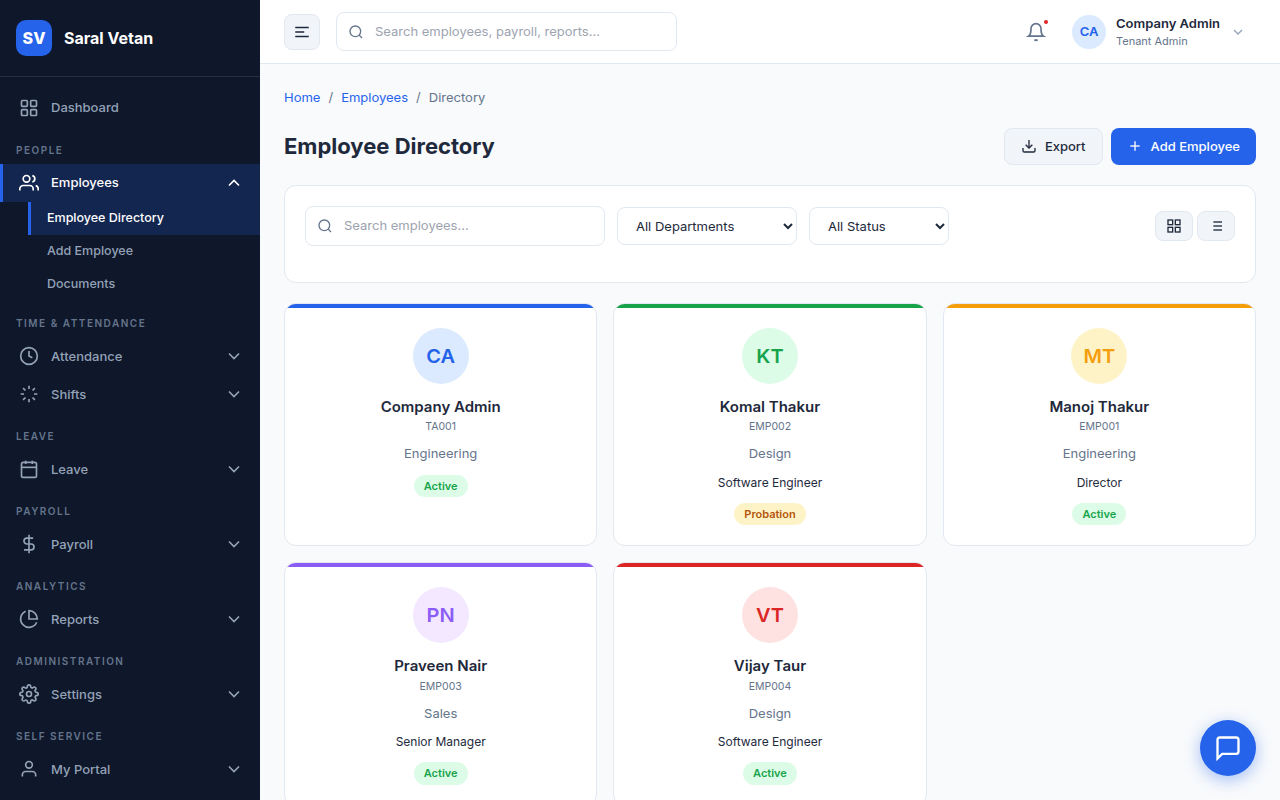1280x800 pixels.
Task: Click the Search employees field
Action: [455, 226]
